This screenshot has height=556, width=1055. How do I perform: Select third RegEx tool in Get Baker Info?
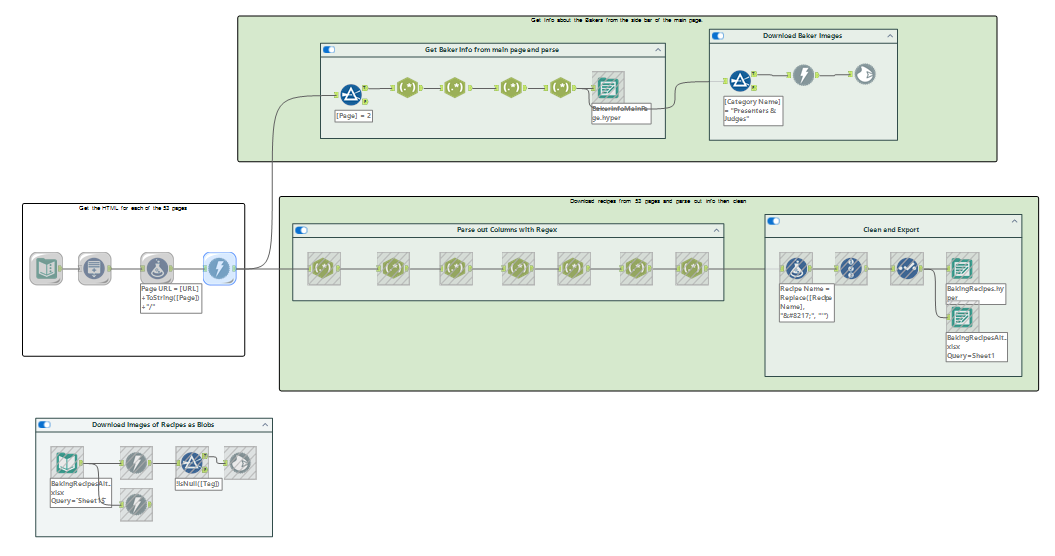511,88
